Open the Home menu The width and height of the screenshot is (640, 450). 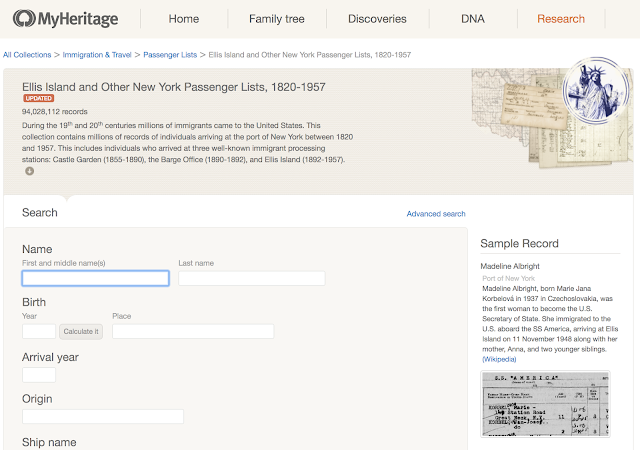click(x=184, y=19)
